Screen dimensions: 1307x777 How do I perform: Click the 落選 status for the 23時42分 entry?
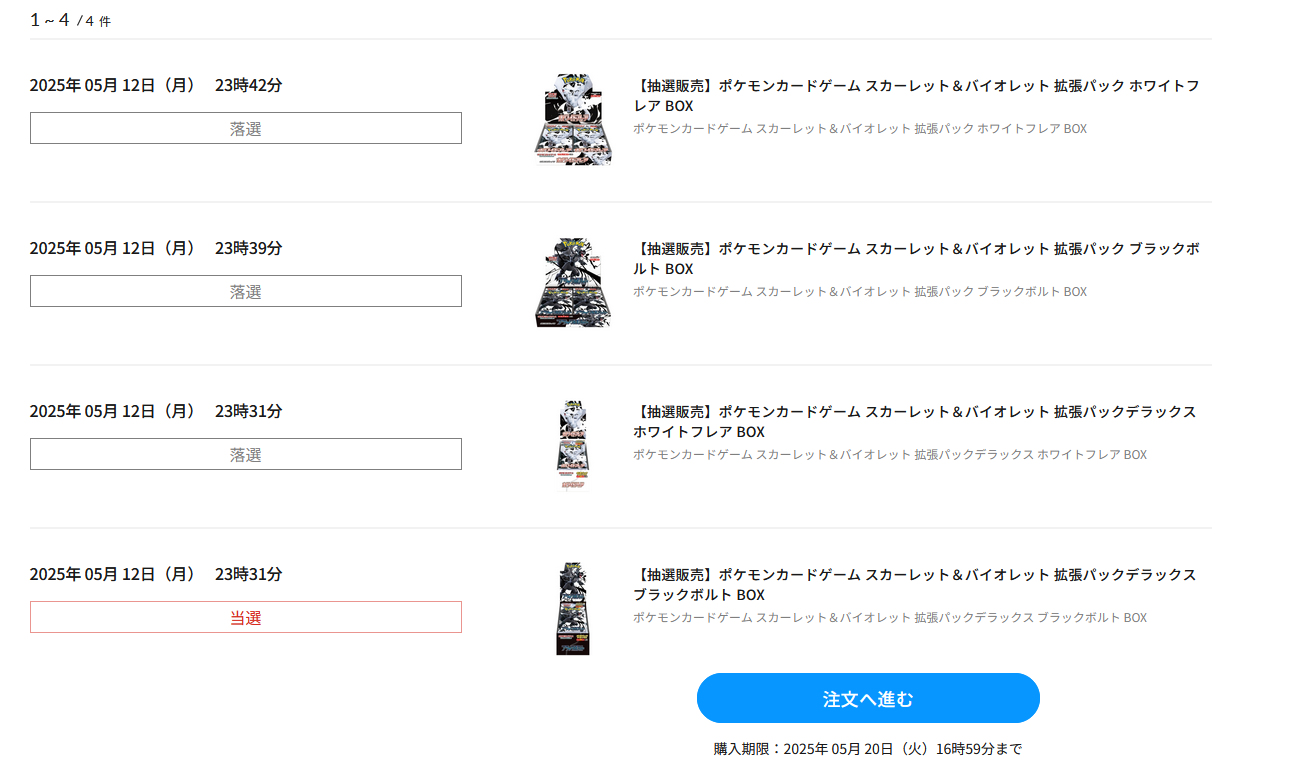(246, 128)
